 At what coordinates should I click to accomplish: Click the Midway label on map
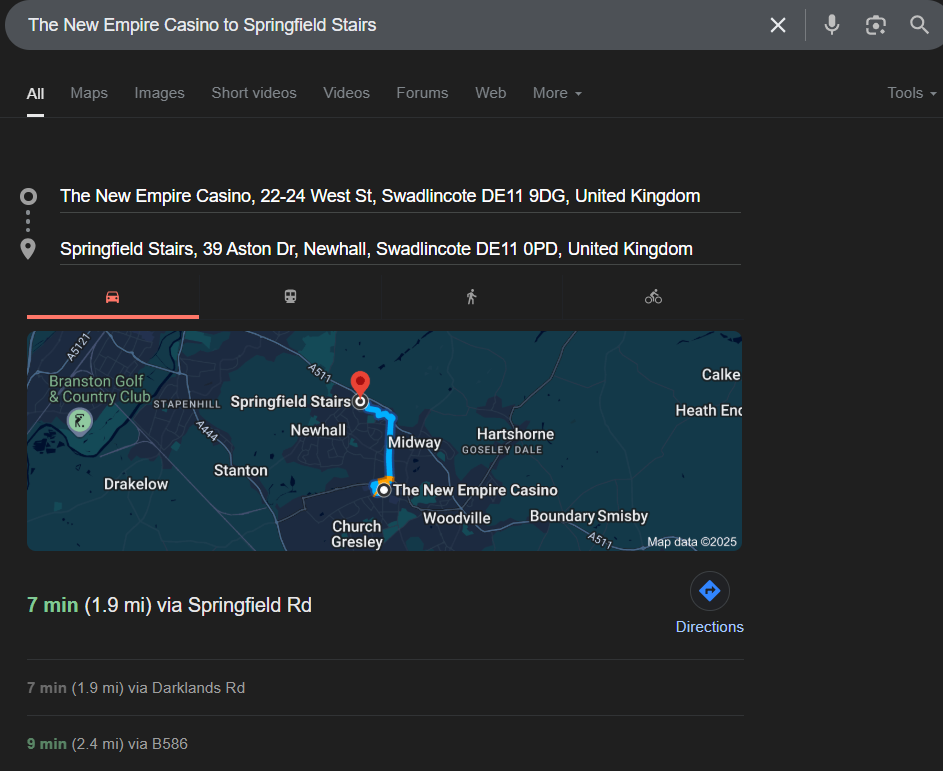tap(414, 443)
